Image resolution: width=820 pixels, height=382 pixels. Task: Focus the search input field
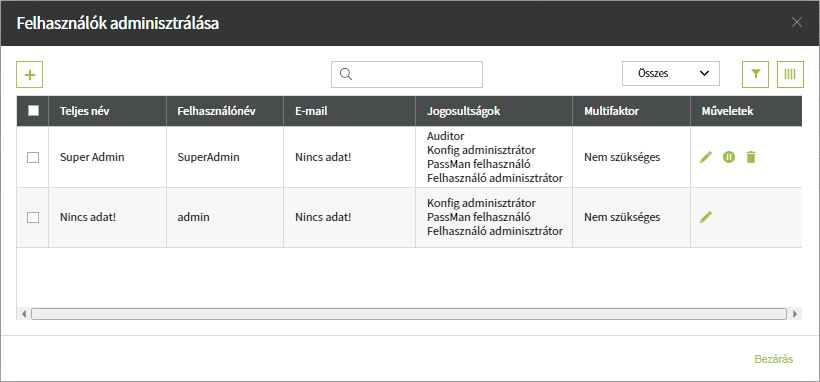click(407, 74)
